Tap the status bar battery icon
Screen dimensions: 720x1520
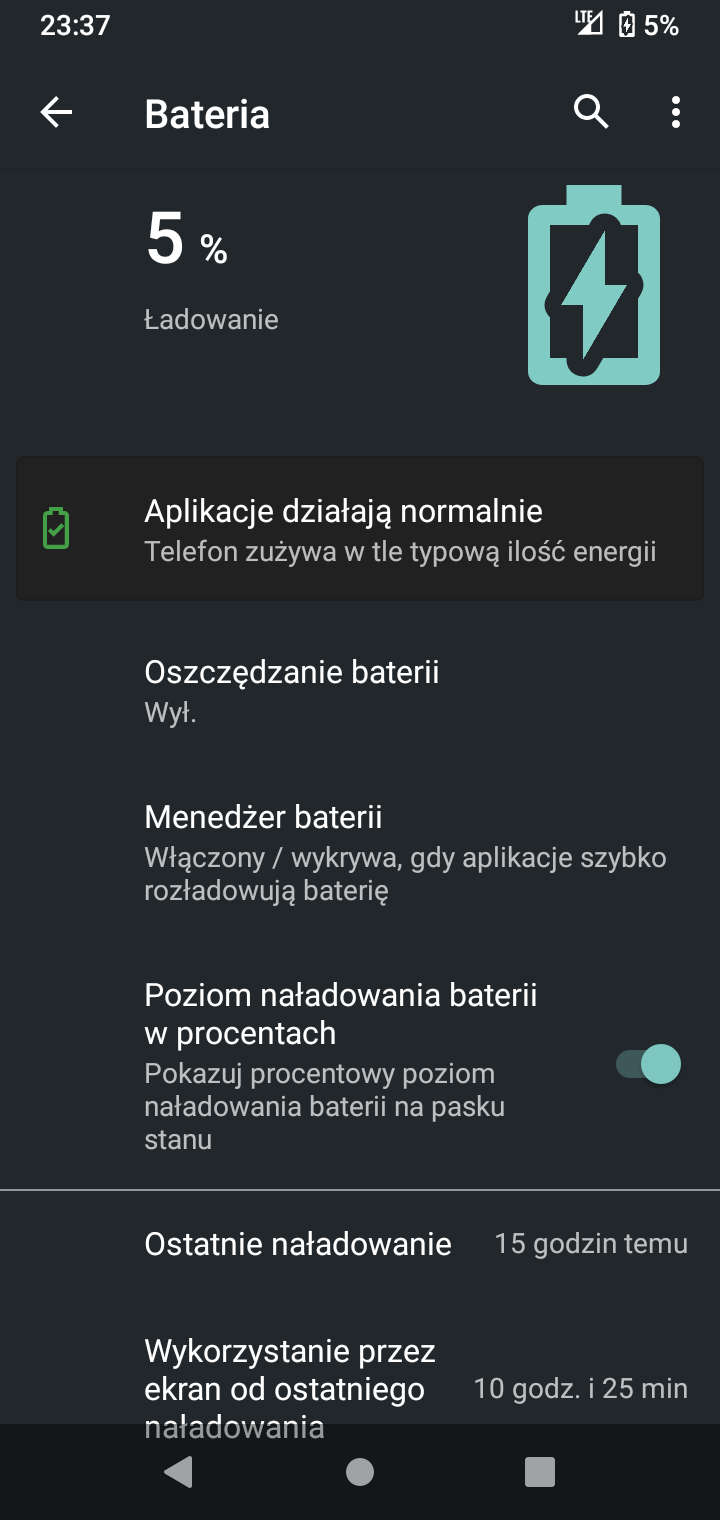click(627, 24)
